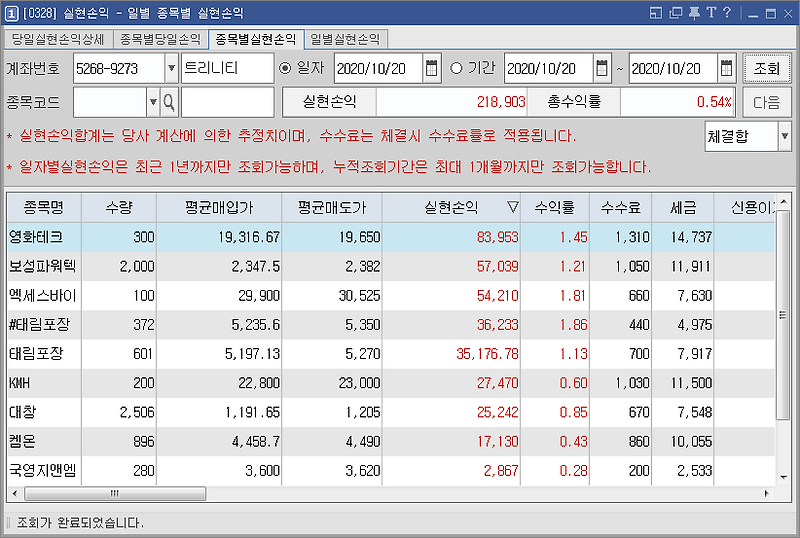Click sort triangle on 실현손익 column
Viewport: 800px width, 538px height.
[x=513, y=207]
